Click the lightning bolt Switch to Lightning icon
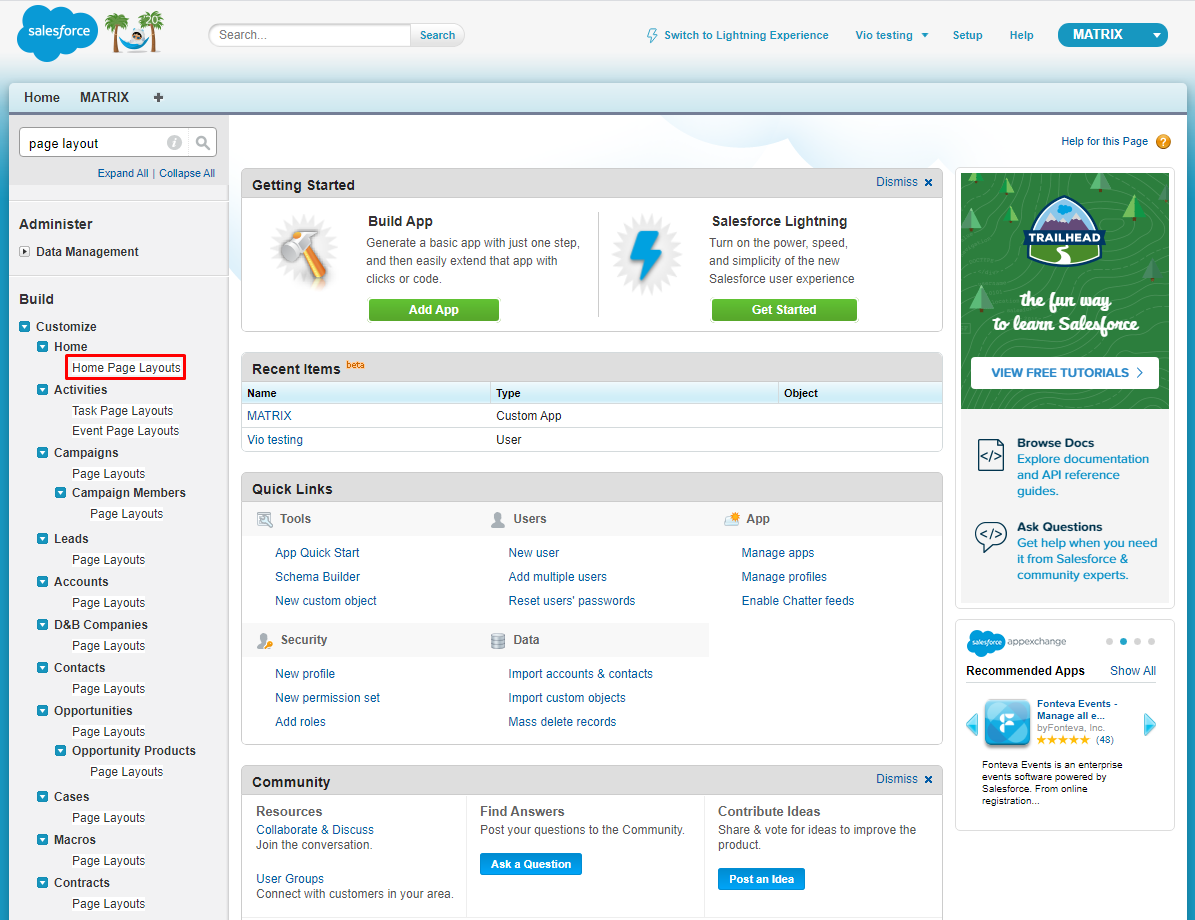The width and height of the screenshot is (1195, 920). pyautogui.click(x=652, y=35)
